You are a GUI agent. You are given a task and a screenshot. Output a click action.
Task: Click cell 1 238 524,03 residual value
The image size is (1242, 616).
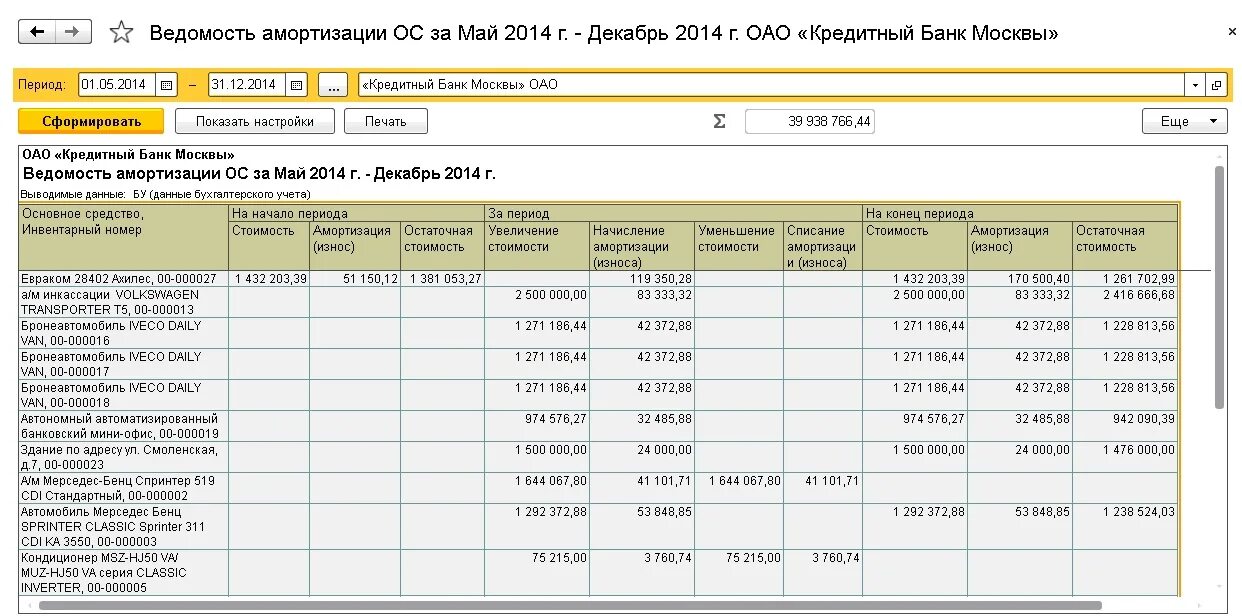tap(1125, 526)
